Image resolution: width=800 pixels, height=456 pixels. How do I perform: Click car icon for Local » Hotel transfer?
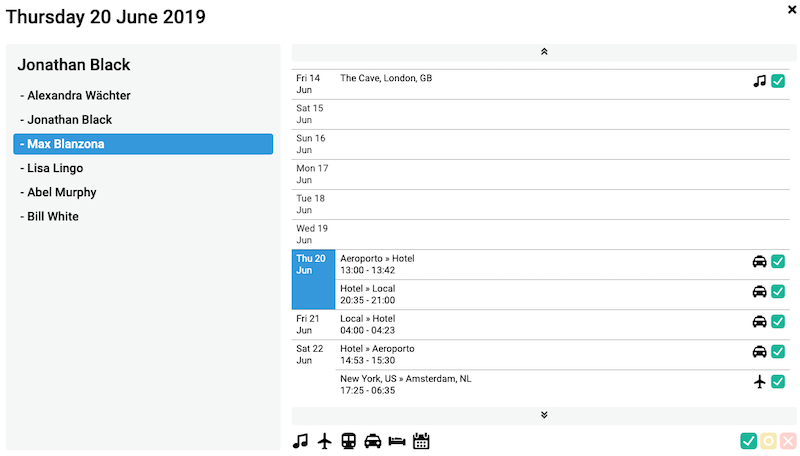point(760,322)
